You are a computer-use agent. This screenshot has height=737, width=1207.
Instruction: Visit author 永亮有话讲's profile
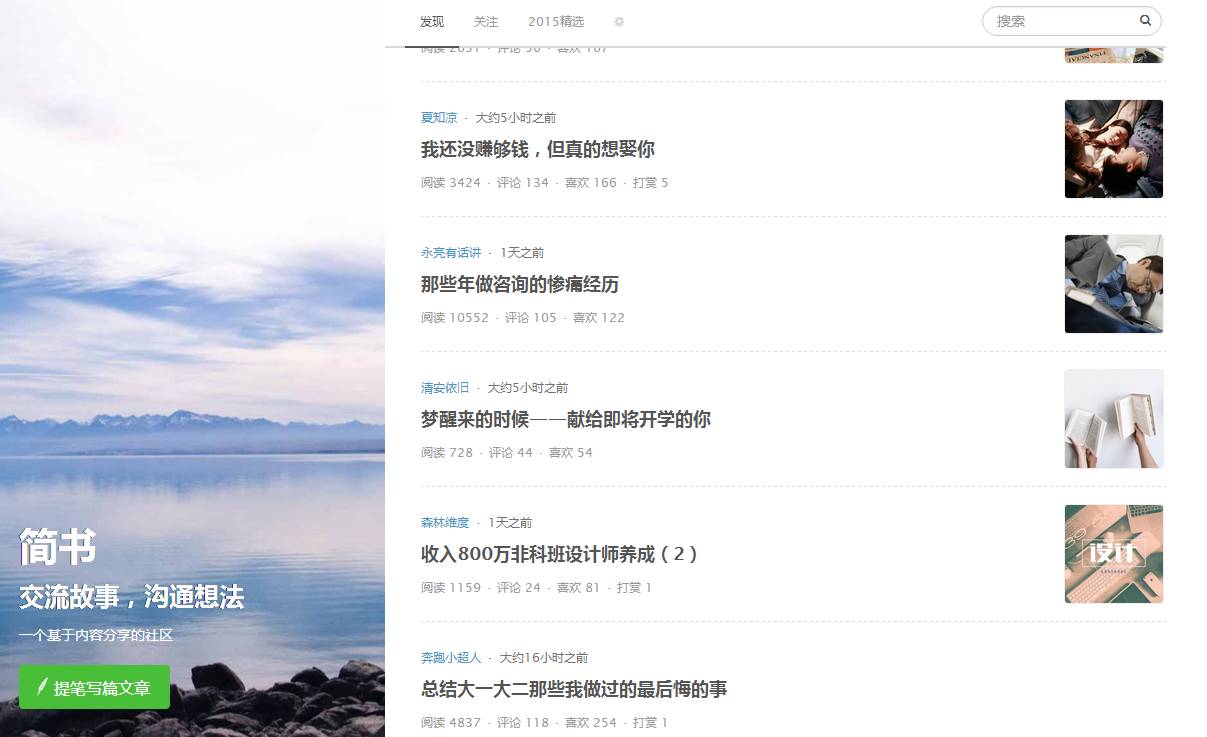tap(451, 252)
